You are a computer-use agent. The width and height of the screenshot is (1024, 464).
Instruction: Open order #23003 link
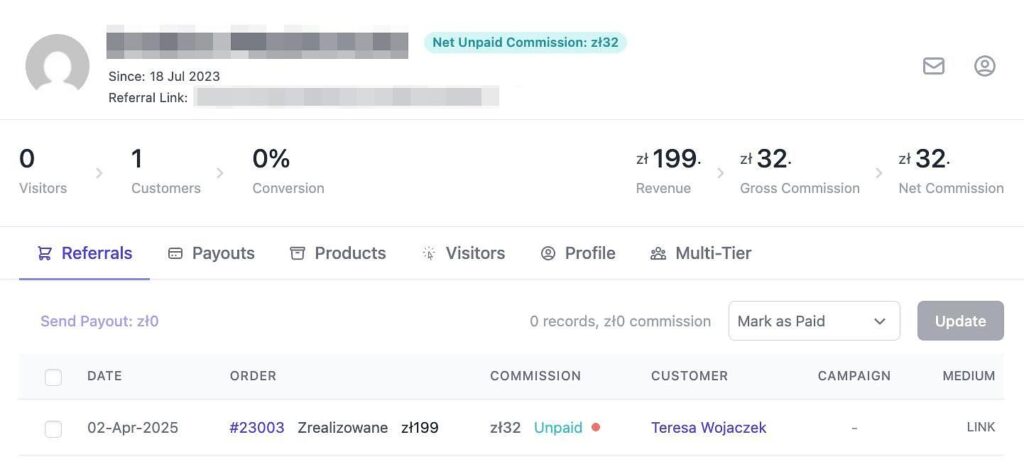click(x=257, y=428)
